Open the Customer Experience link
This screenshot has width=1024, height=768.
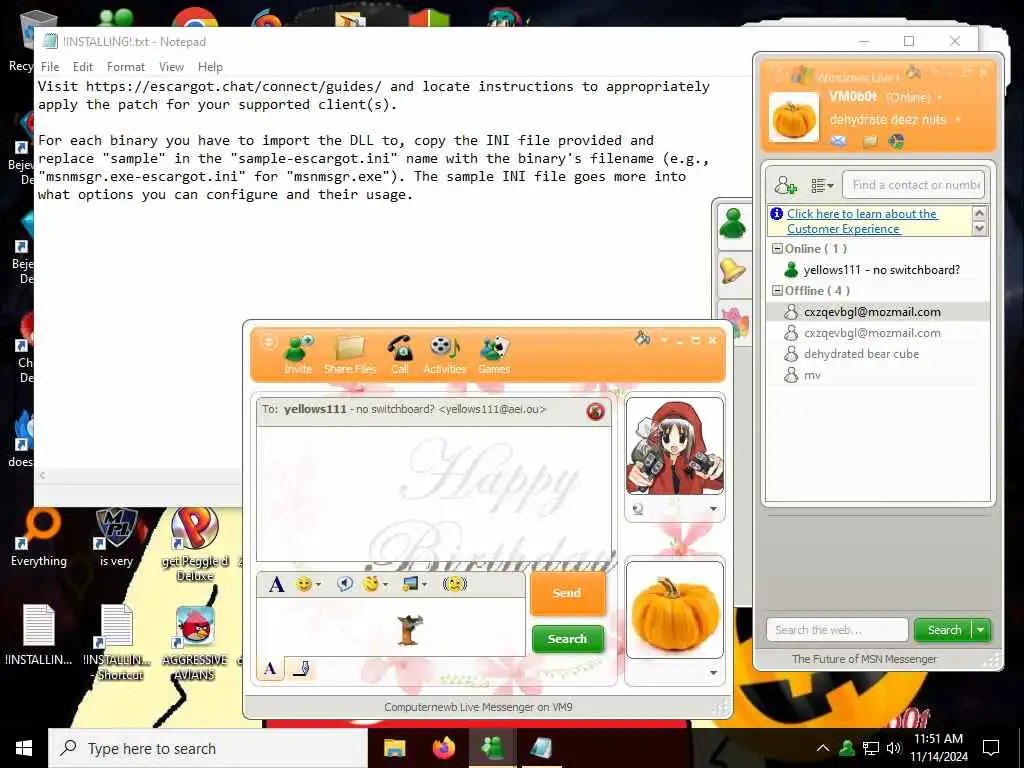pyautogui.click(x=862, y=221)
